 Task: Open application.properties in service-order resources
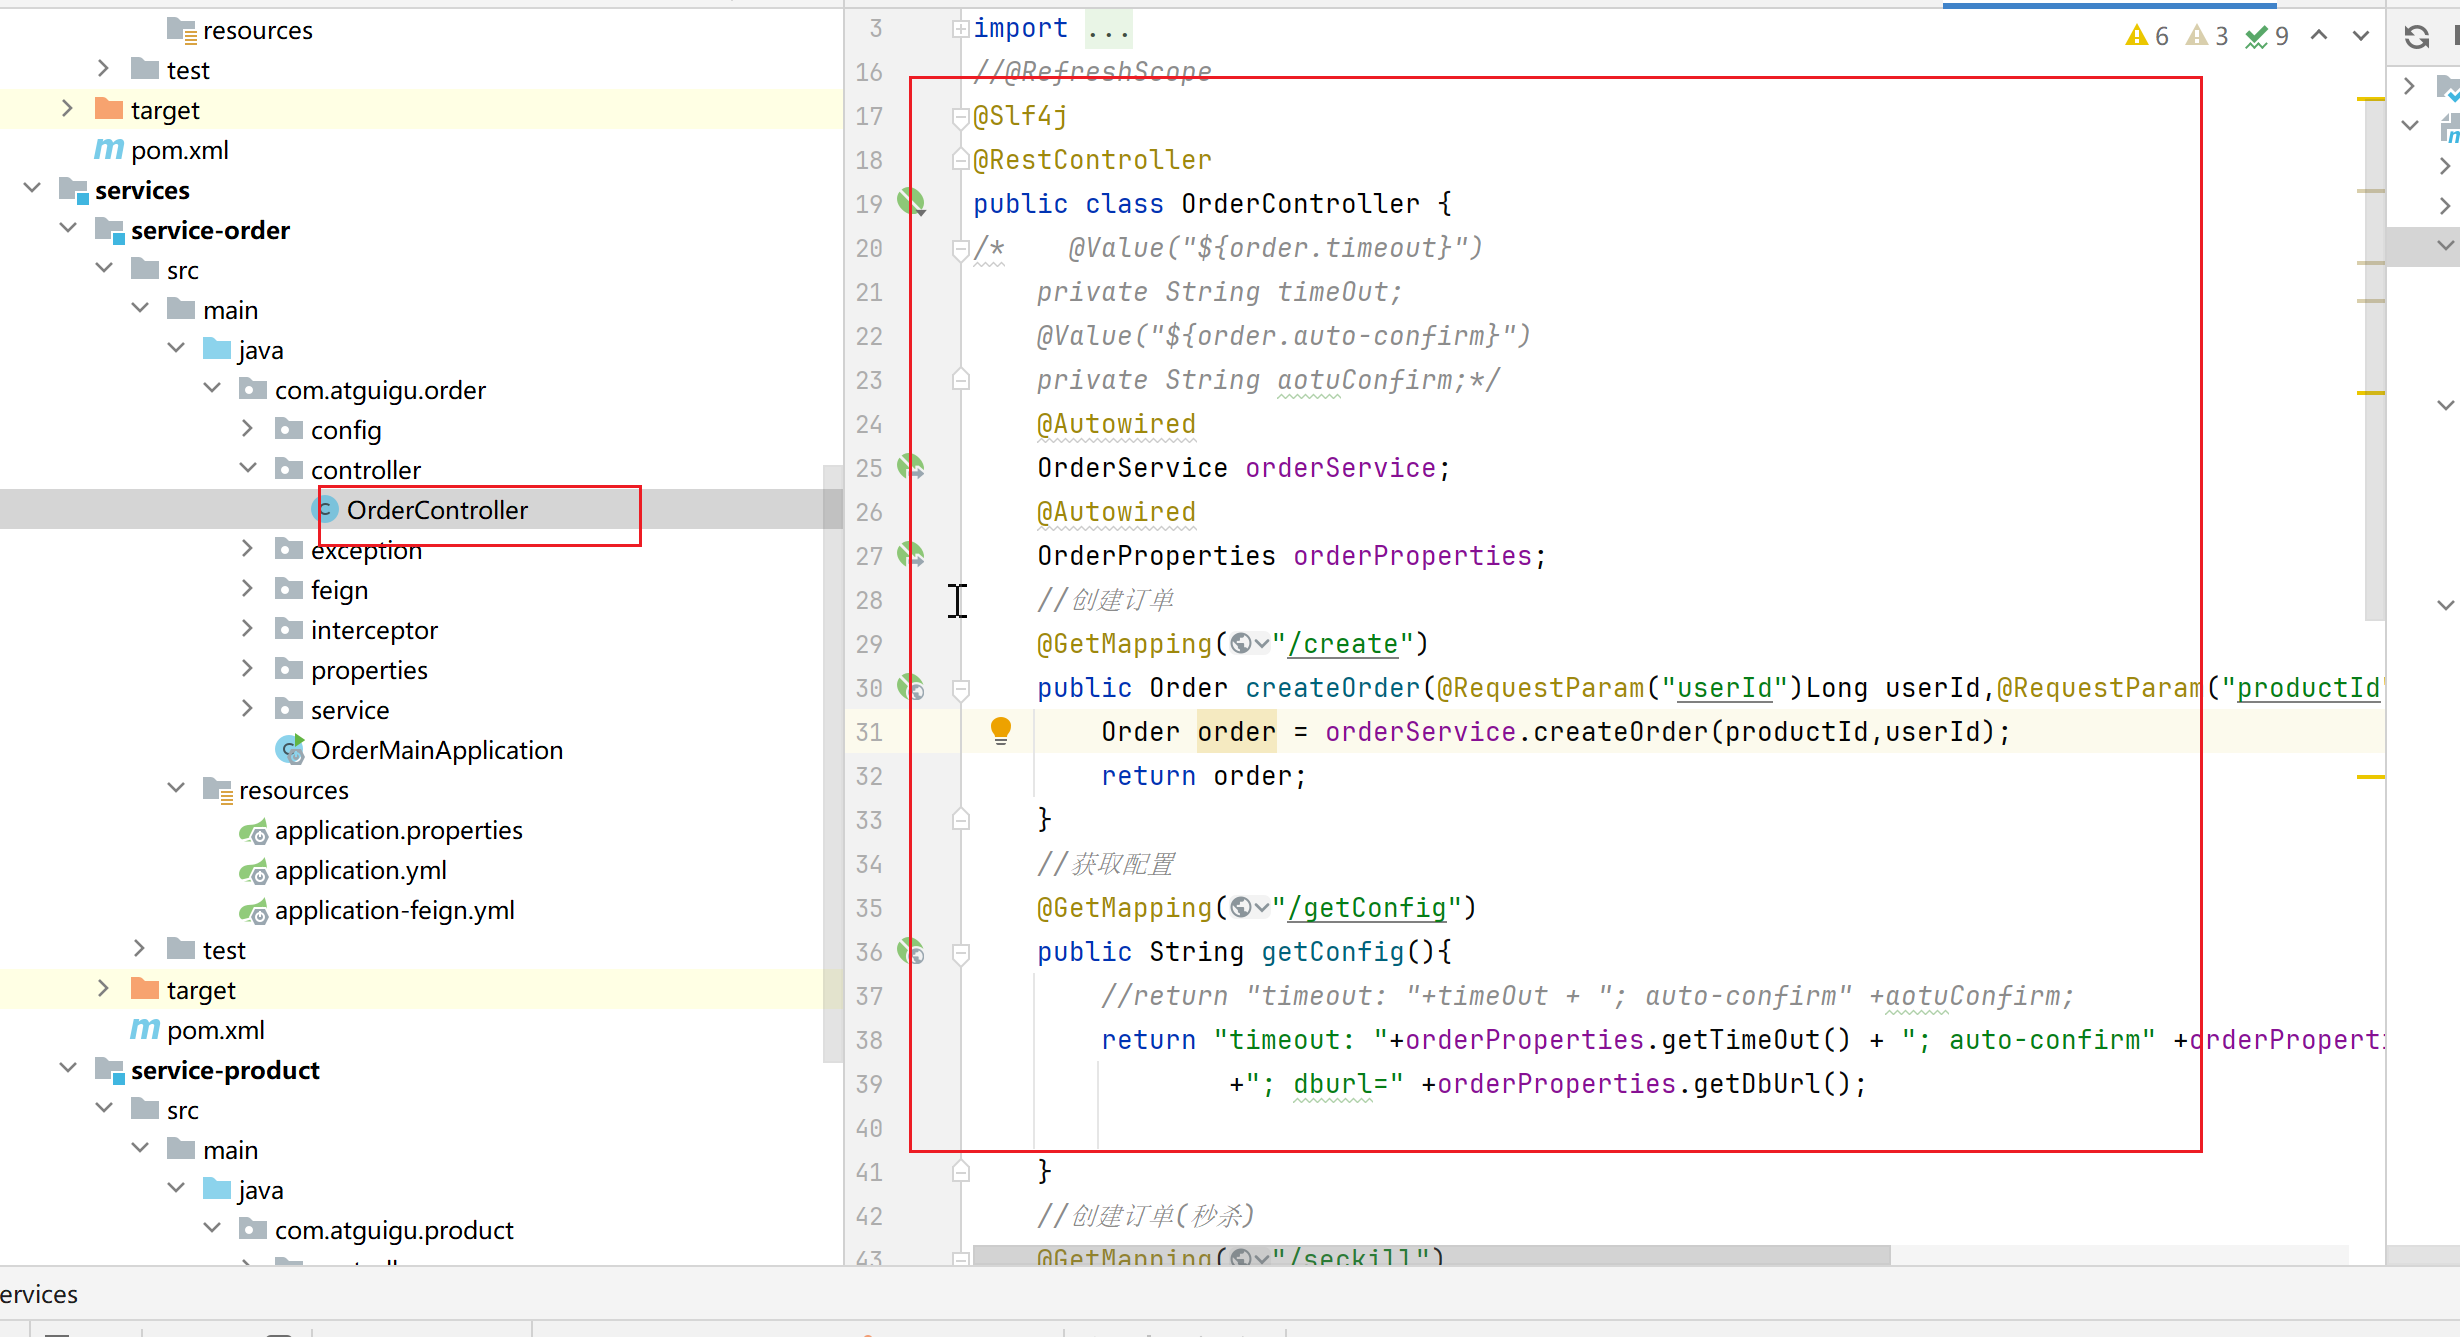pos(398,830)
